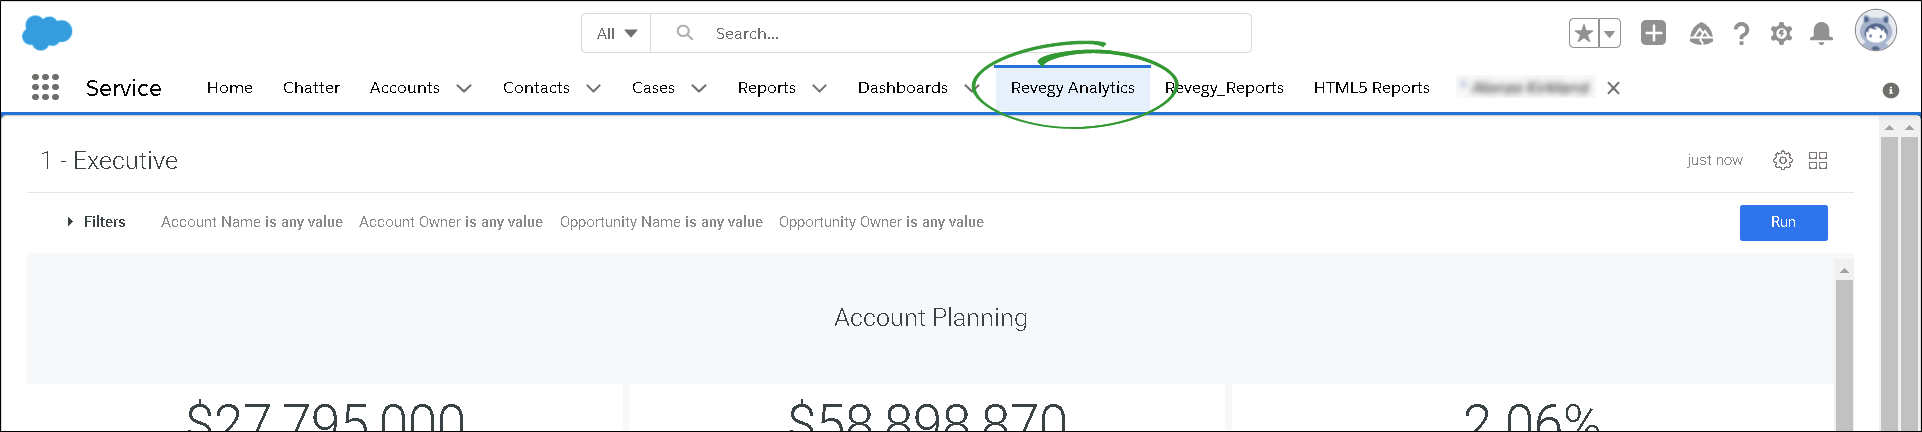Click the Salesforce cloud logo

46,32
